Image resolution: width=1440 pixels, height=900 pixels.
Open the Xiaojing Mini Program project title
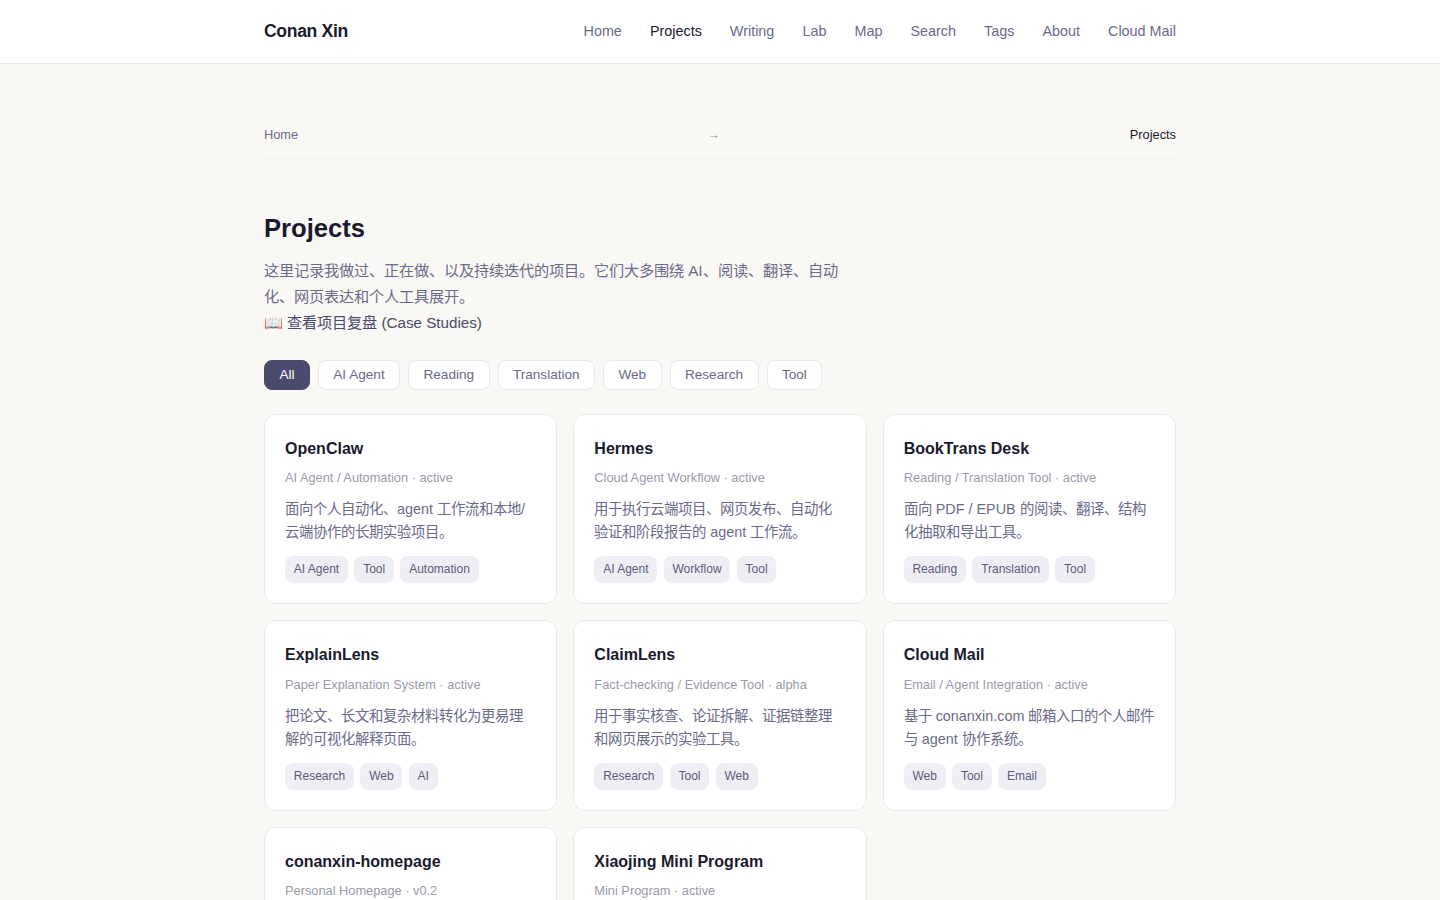point(678,862)
